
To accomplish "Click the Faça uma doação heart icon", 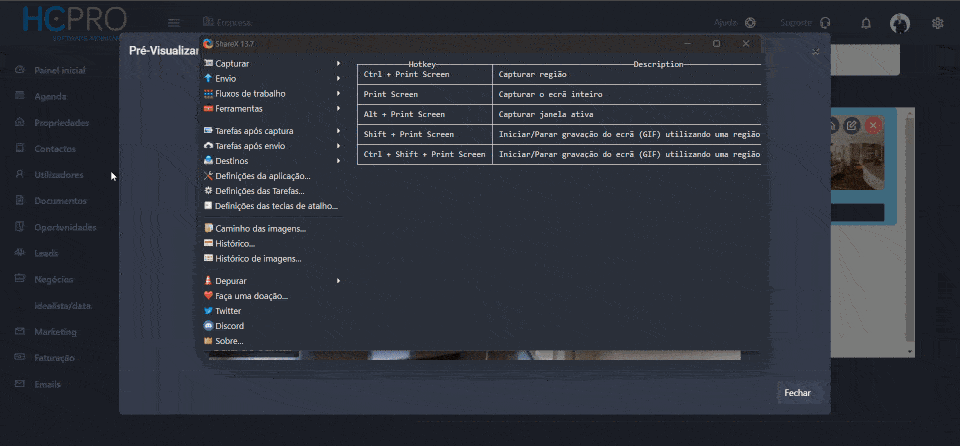I will tap(208, 296).
